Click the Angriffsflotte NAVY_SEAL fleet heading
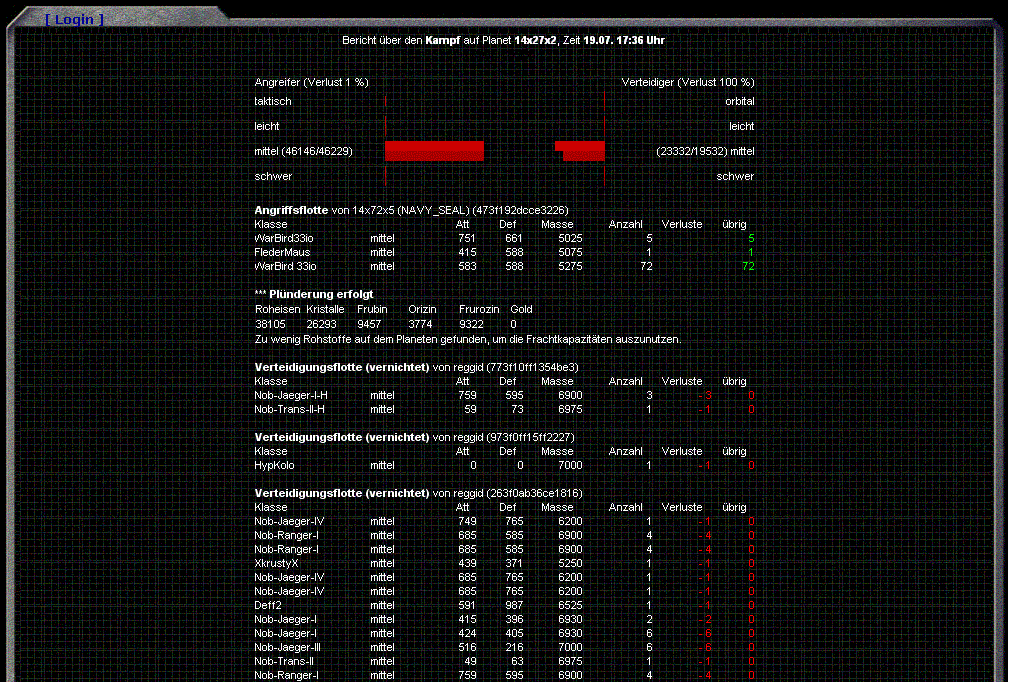The height and width of the screenshot is (682, 1010). 411,210
